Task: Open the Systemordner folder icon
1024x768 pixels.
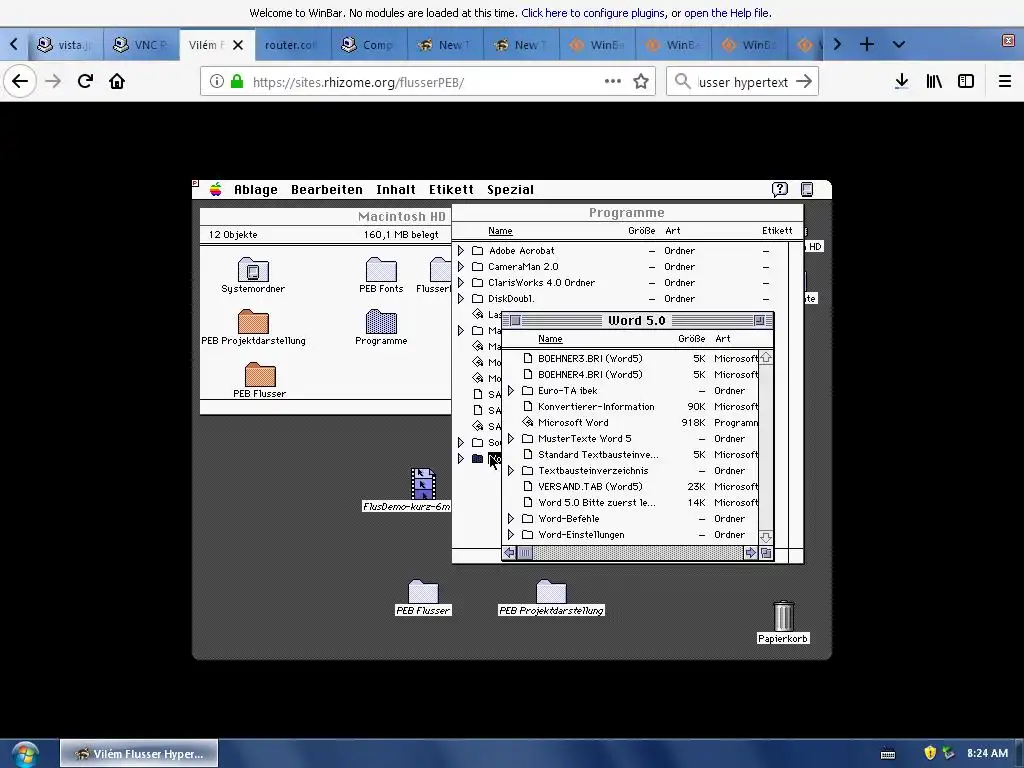Action: pos(253,269)
